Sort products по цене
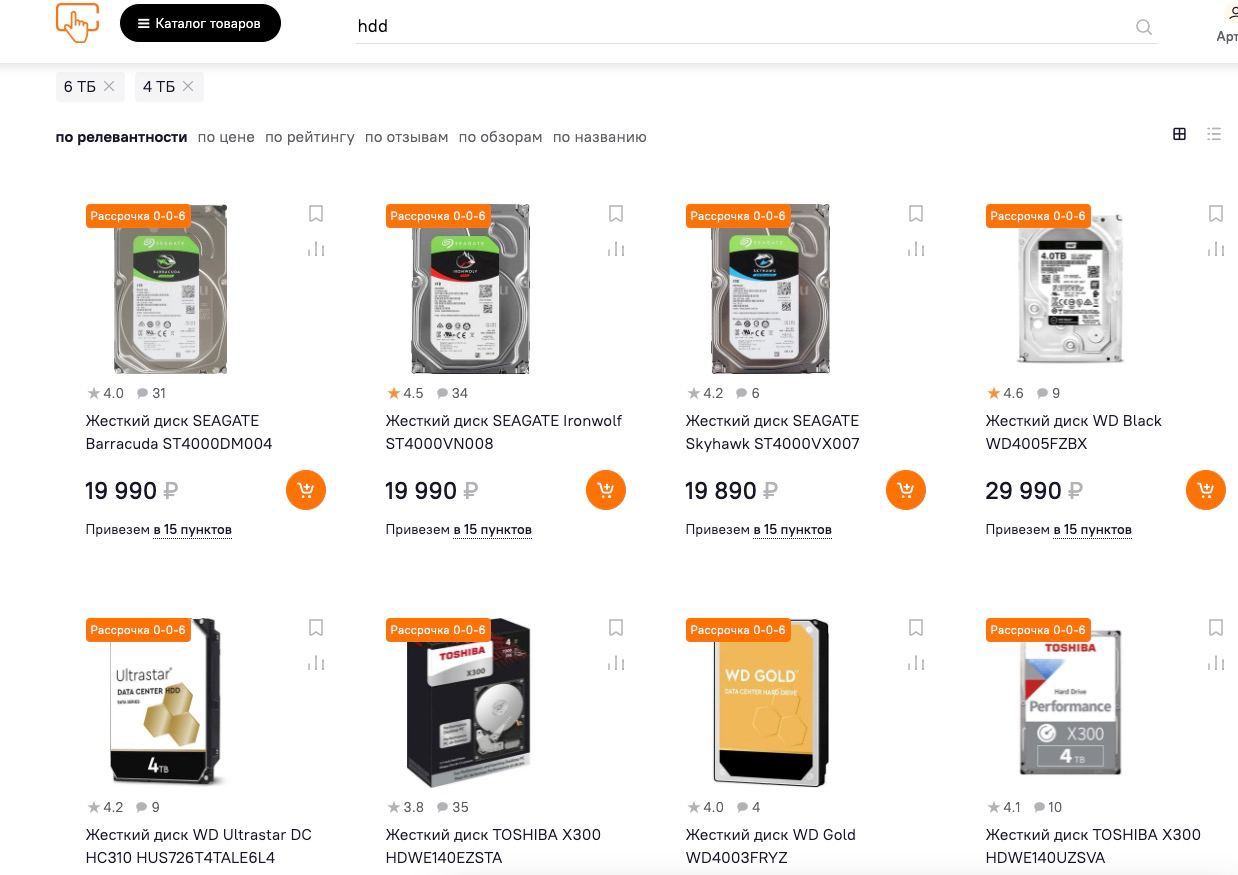The image size is (1238, 875). tap(226, 137)
